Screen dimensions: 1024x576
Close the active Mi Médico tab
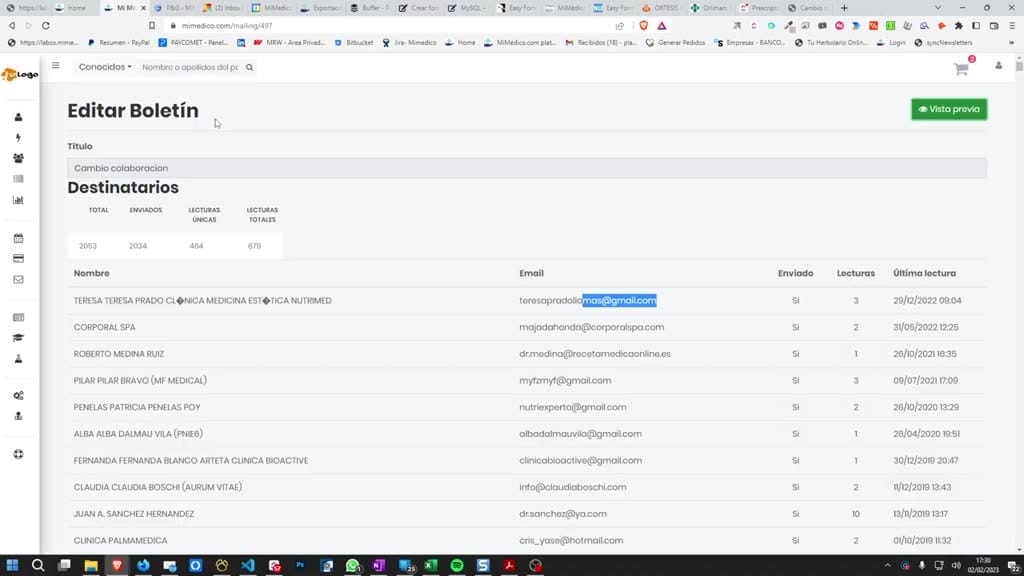click(x=144, y=8)
